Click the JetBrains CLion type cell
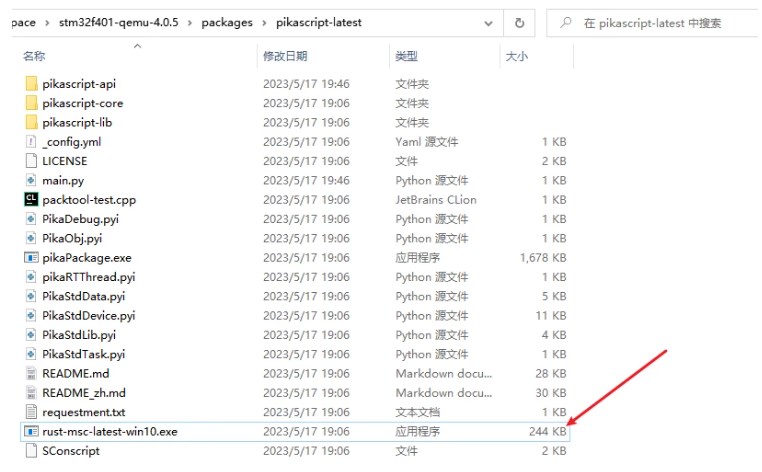 point(435,199)
